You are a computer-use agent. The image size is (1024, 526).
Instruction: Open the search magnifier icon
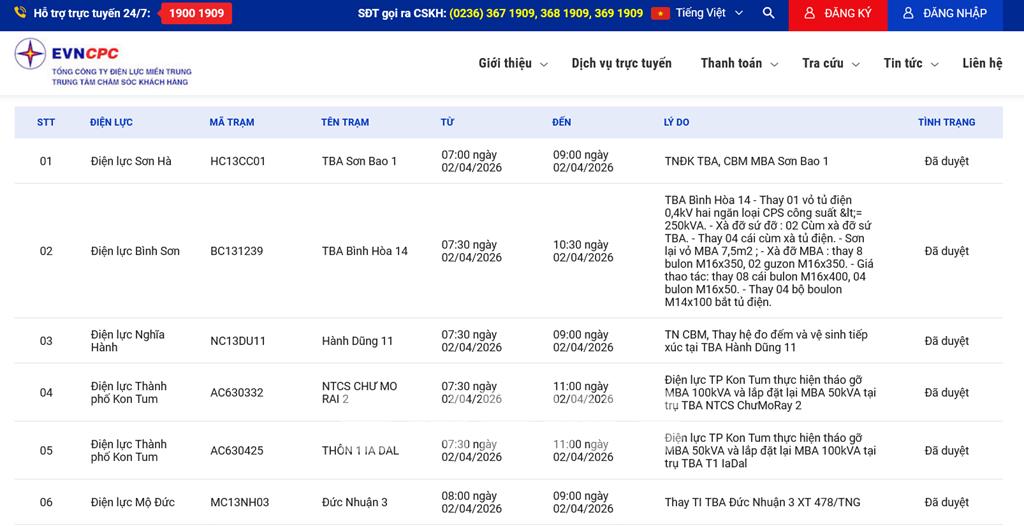coord(768,13)
